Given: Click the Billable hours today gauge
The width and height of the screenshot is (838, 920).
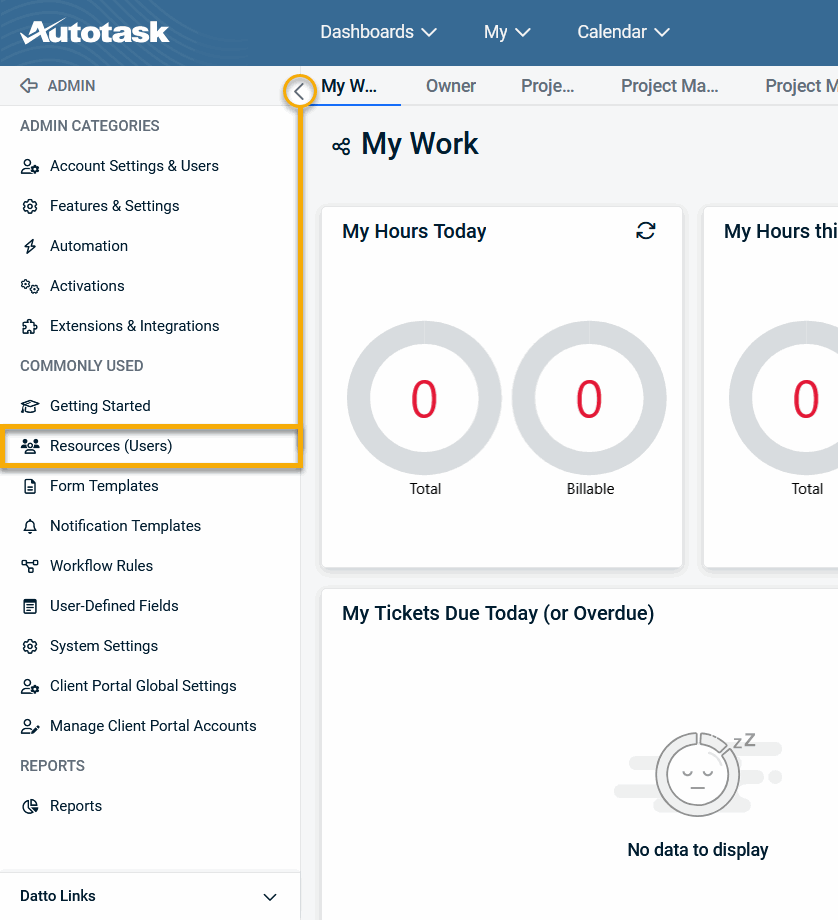Looking at the screenshot, I should click(x=589, y=398).
